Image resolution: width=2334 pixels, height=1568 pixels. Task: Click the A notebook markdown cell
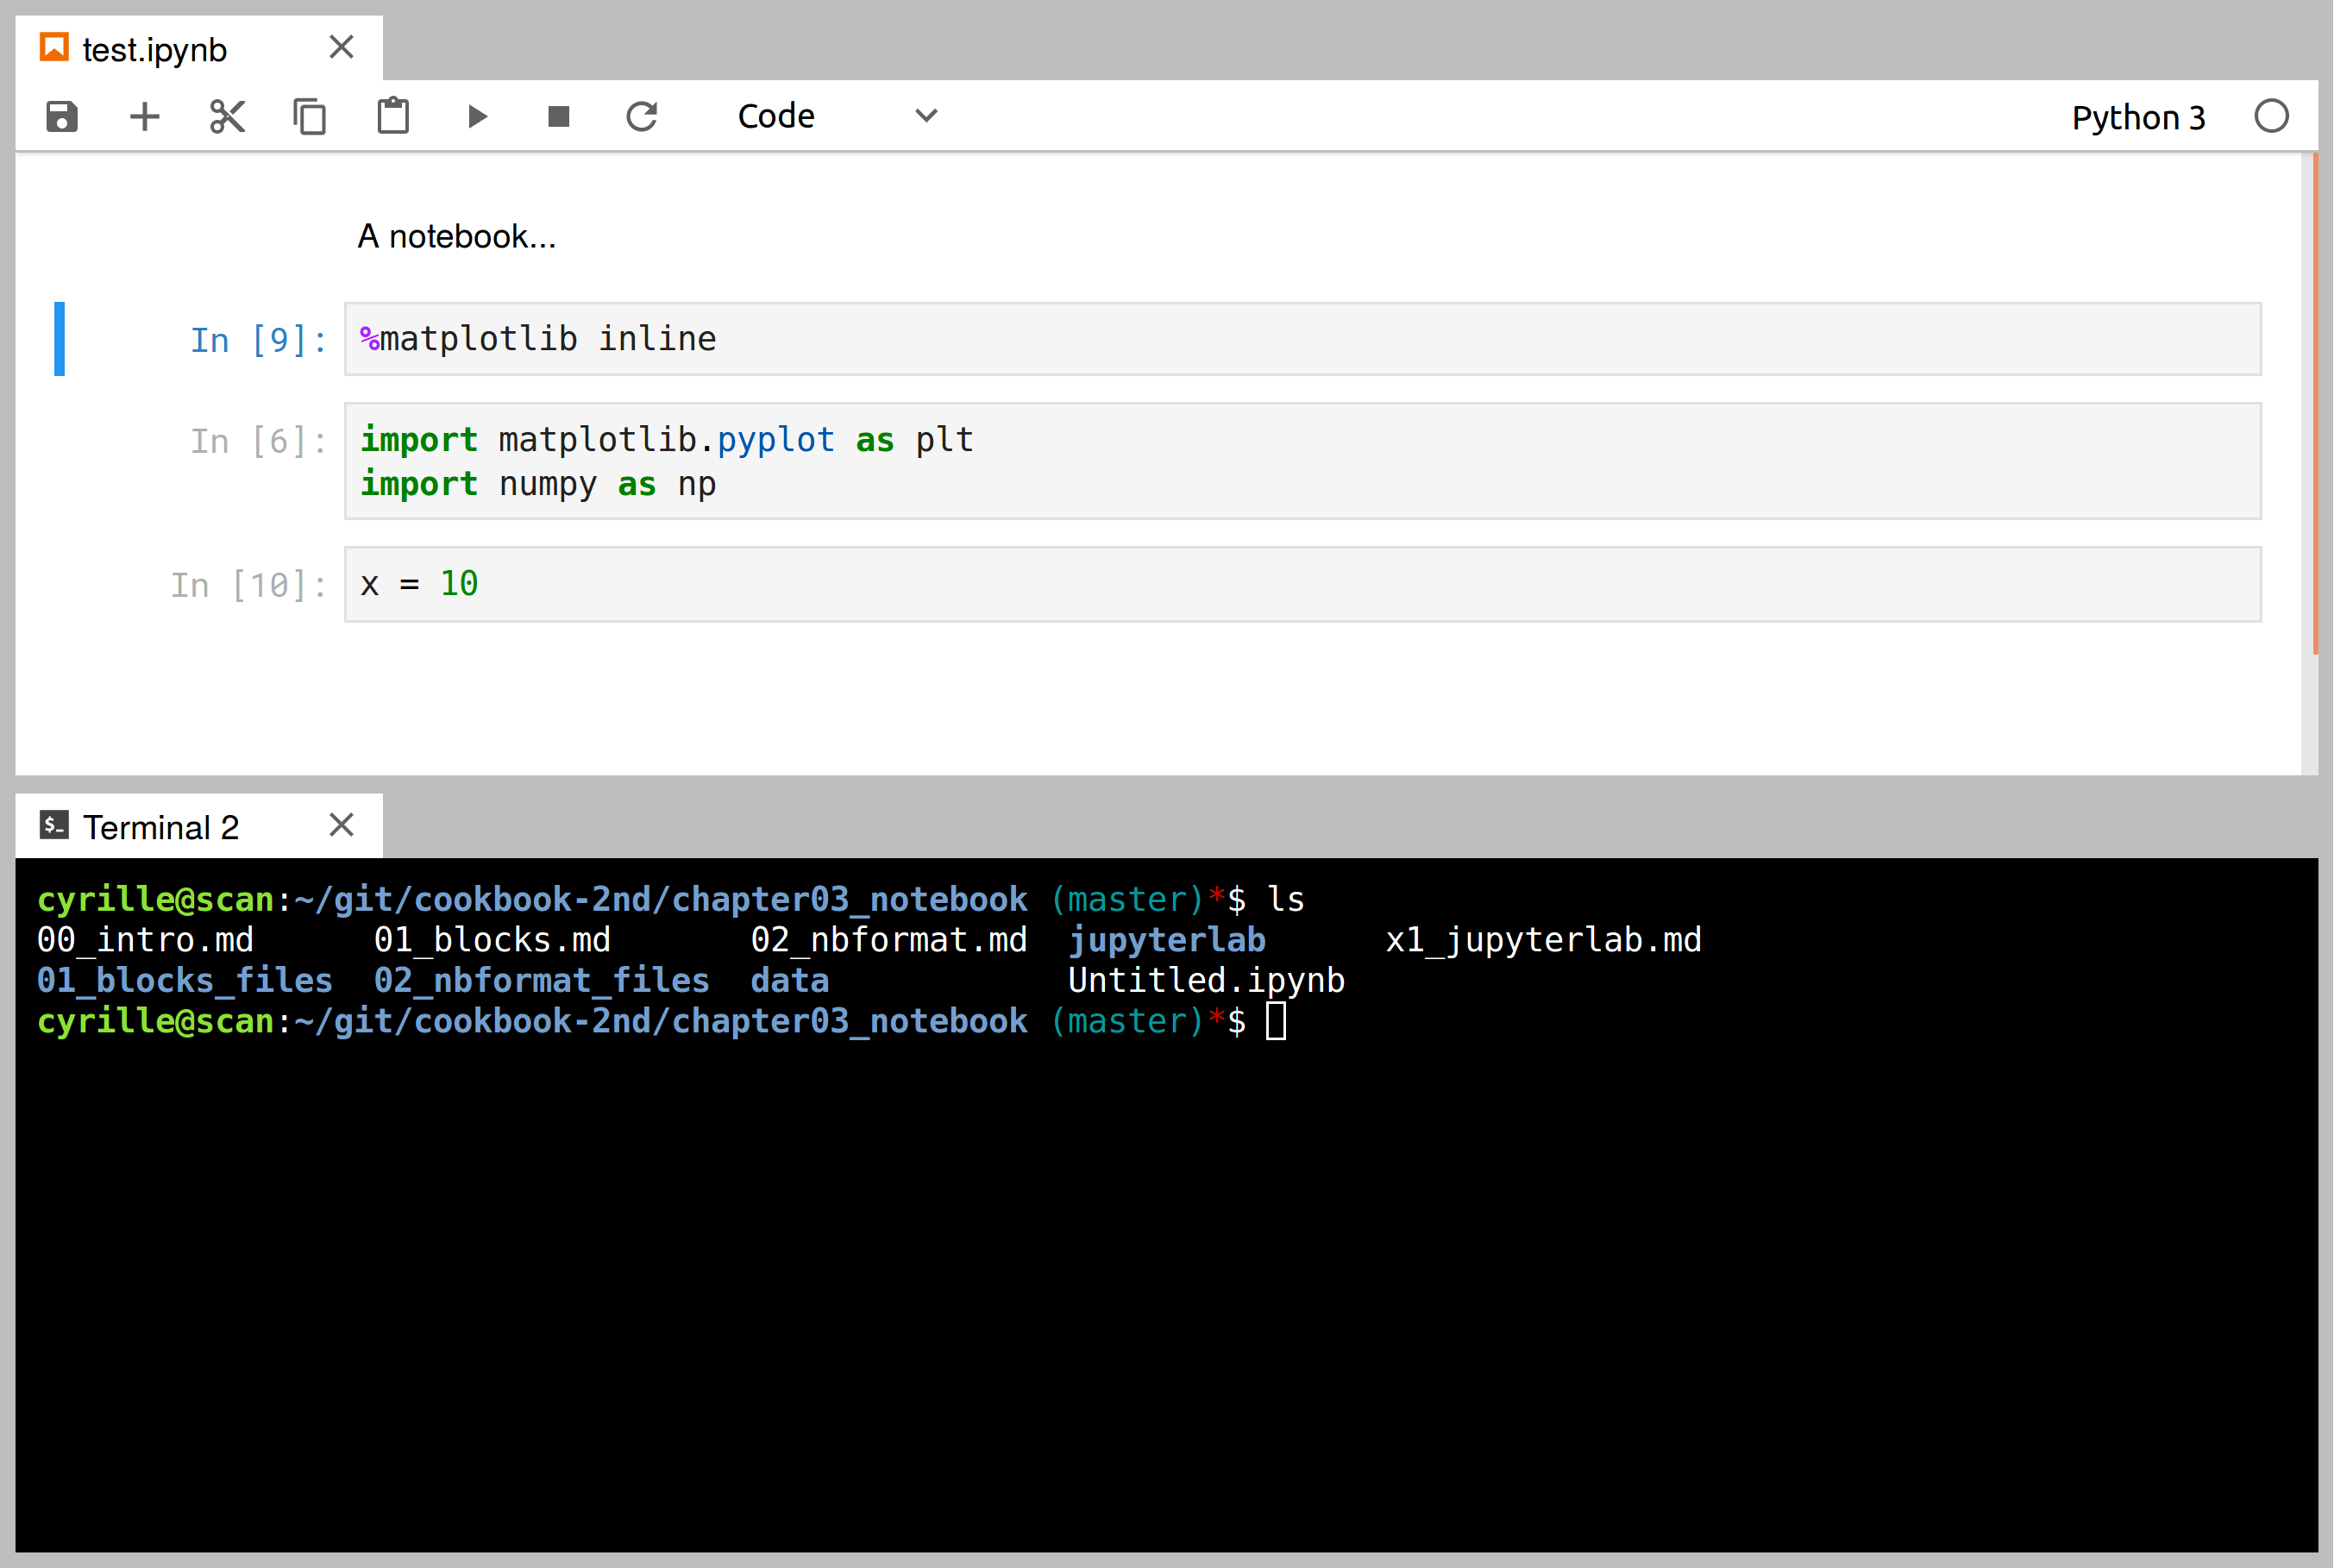click(x=457, y=236)
